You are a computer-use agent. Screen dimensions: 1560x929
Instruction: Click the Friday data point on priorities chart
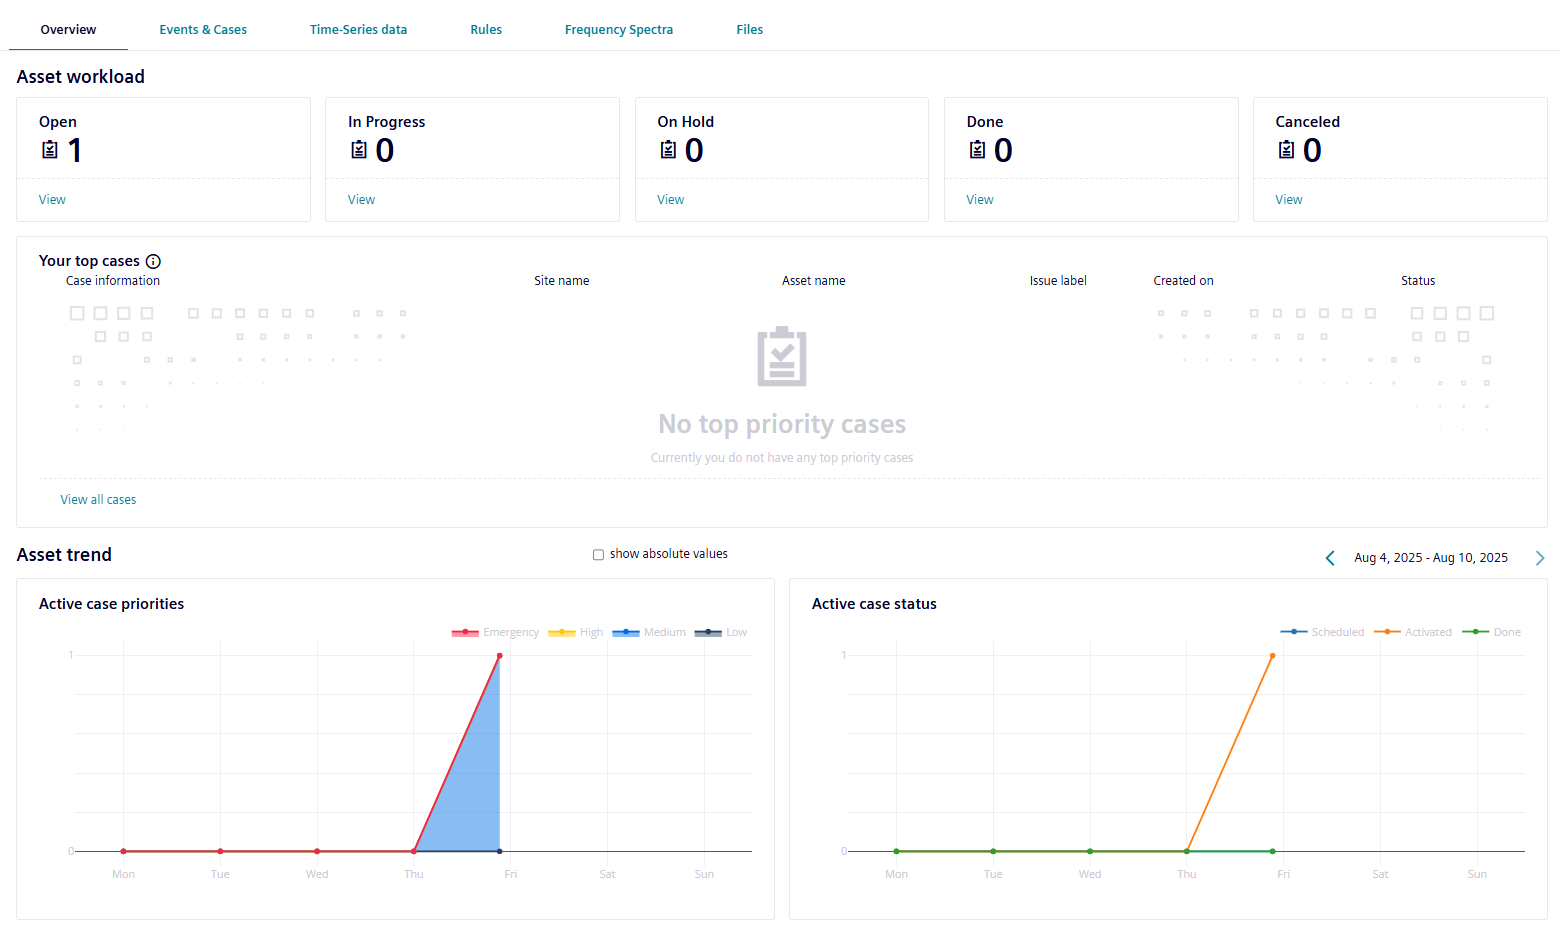[499, 656]
